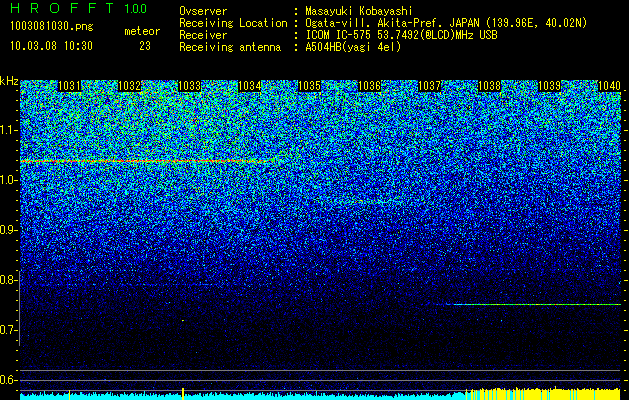Screen dimensions: 629x400
Task: Click the red signal trace near 1.04 kHz
Action: point(148,161)
